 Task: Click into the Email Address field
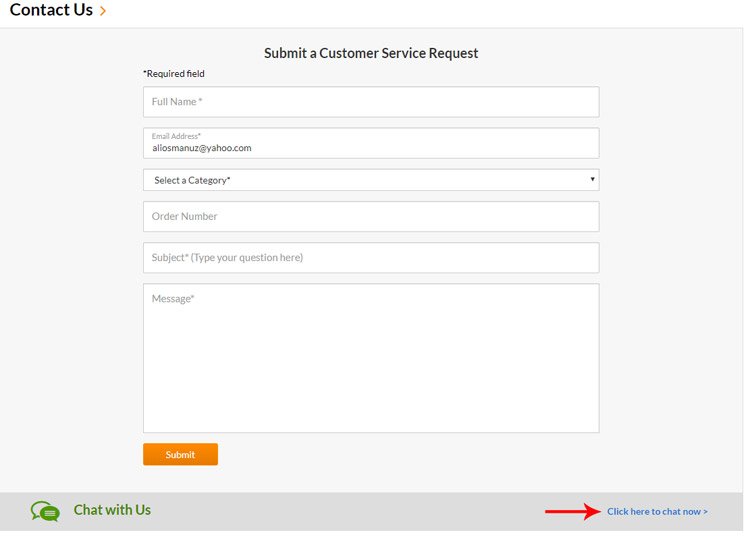(371, 143)
